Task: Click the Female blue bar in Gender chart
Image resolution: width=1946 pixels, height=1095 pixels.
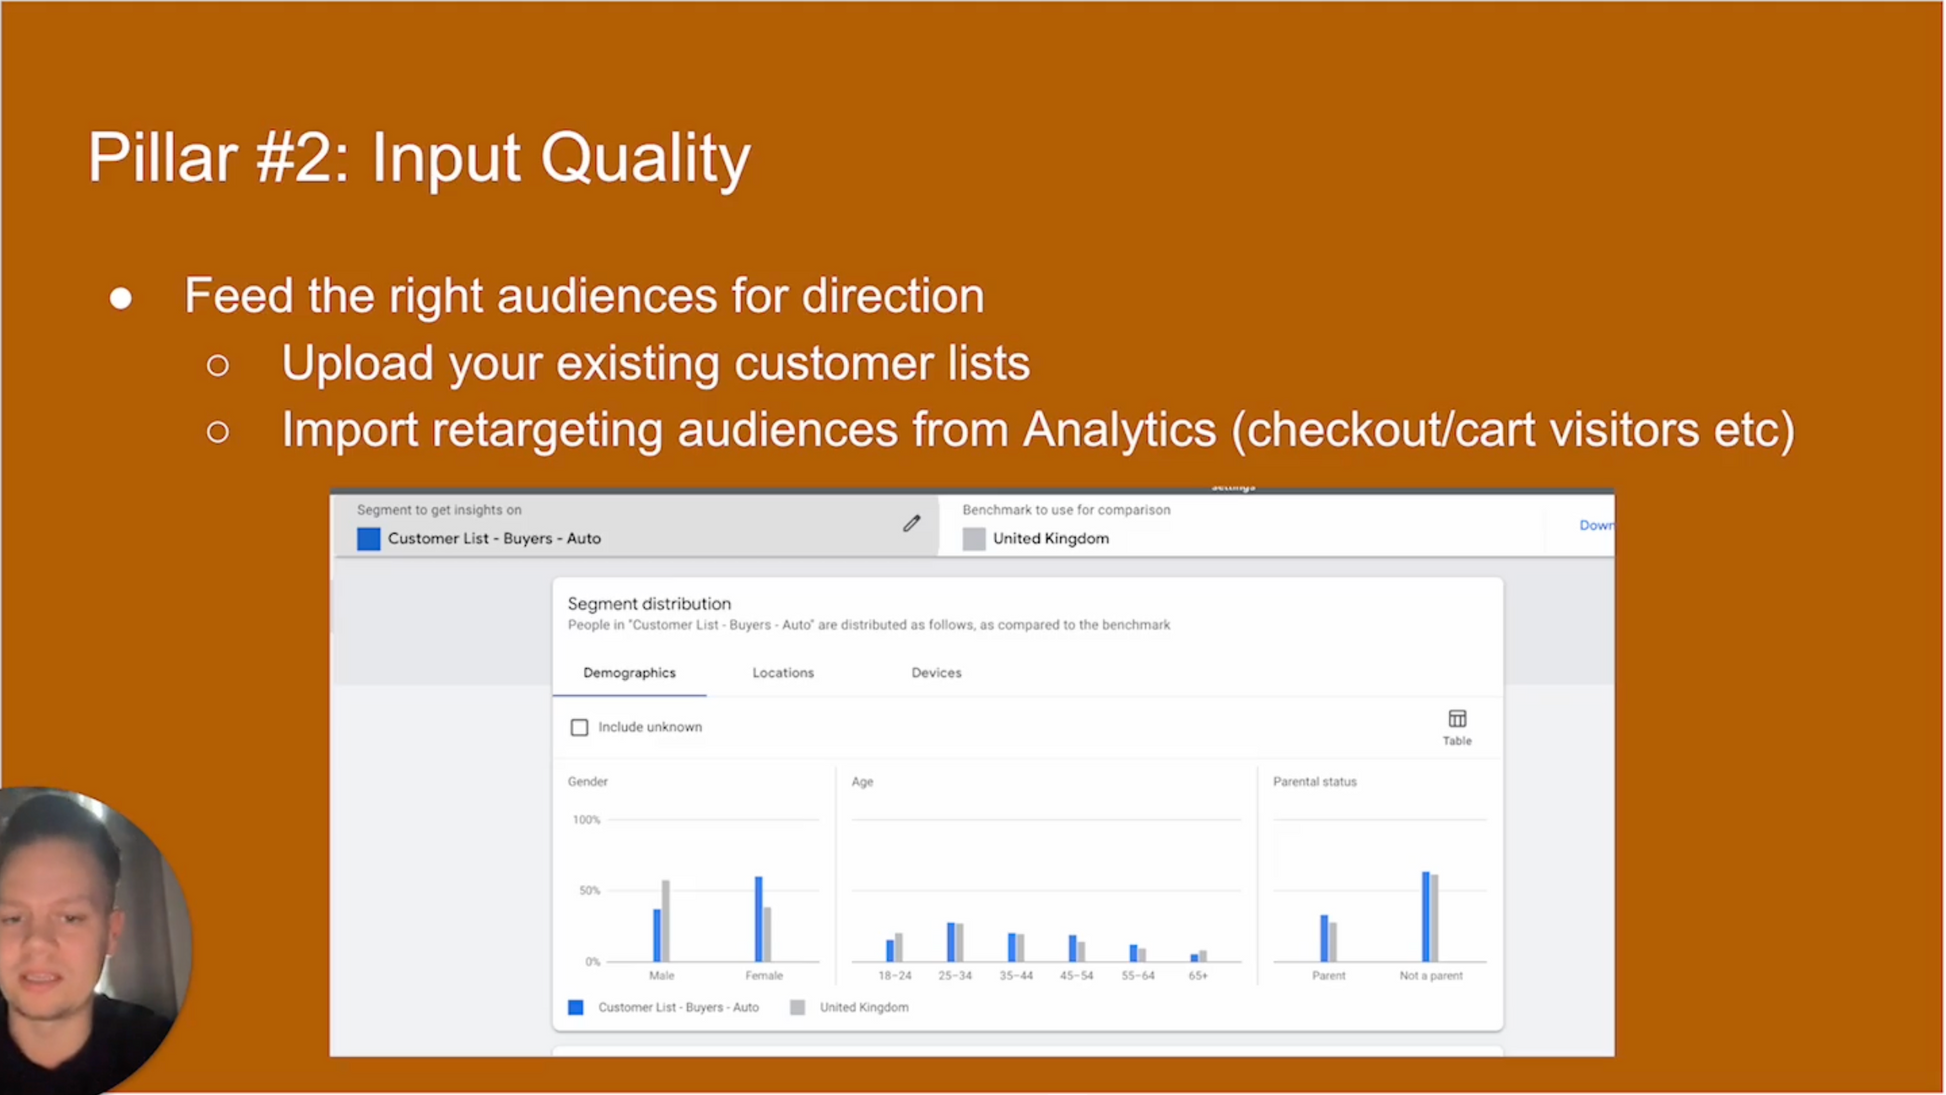Action: [x=758, y=920]
